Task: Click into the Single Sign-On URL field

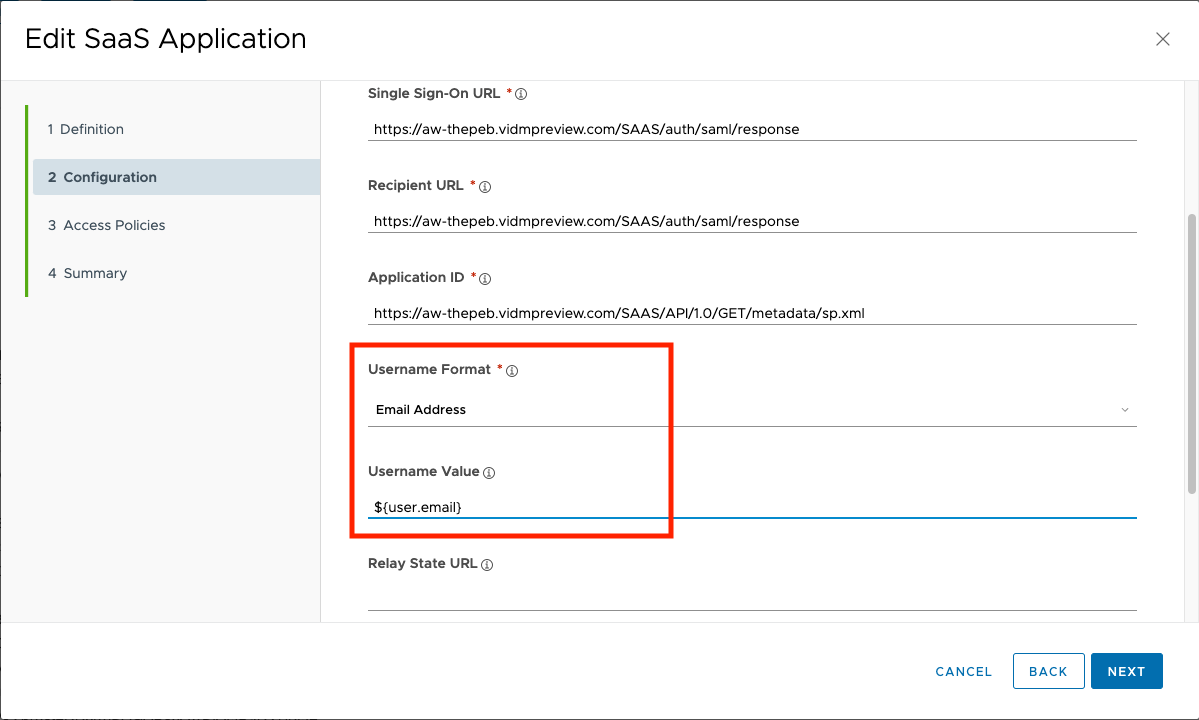Action: (x=750, y=129)
